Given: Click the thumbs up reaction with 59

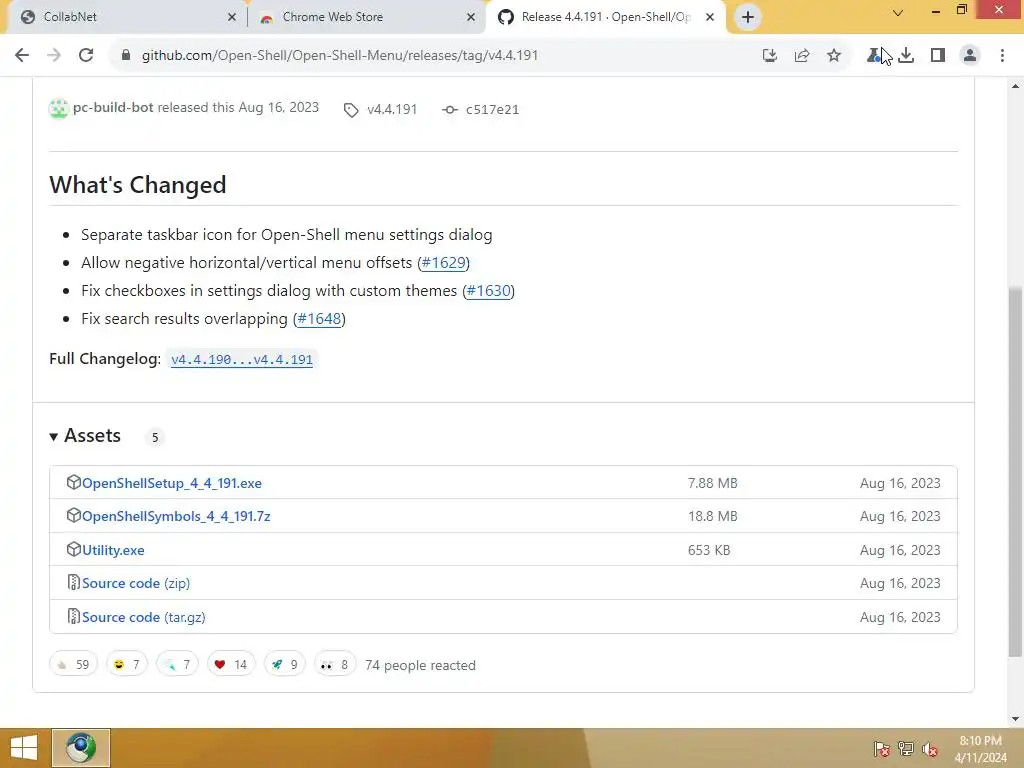Looking at the screenshot, I should coord(73,664).
